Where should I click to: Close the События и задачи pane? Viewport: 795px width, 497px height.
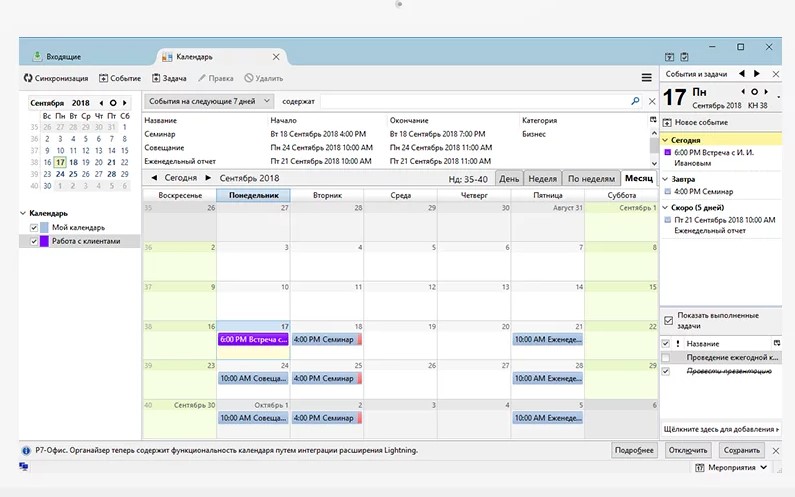pos(776,74)
